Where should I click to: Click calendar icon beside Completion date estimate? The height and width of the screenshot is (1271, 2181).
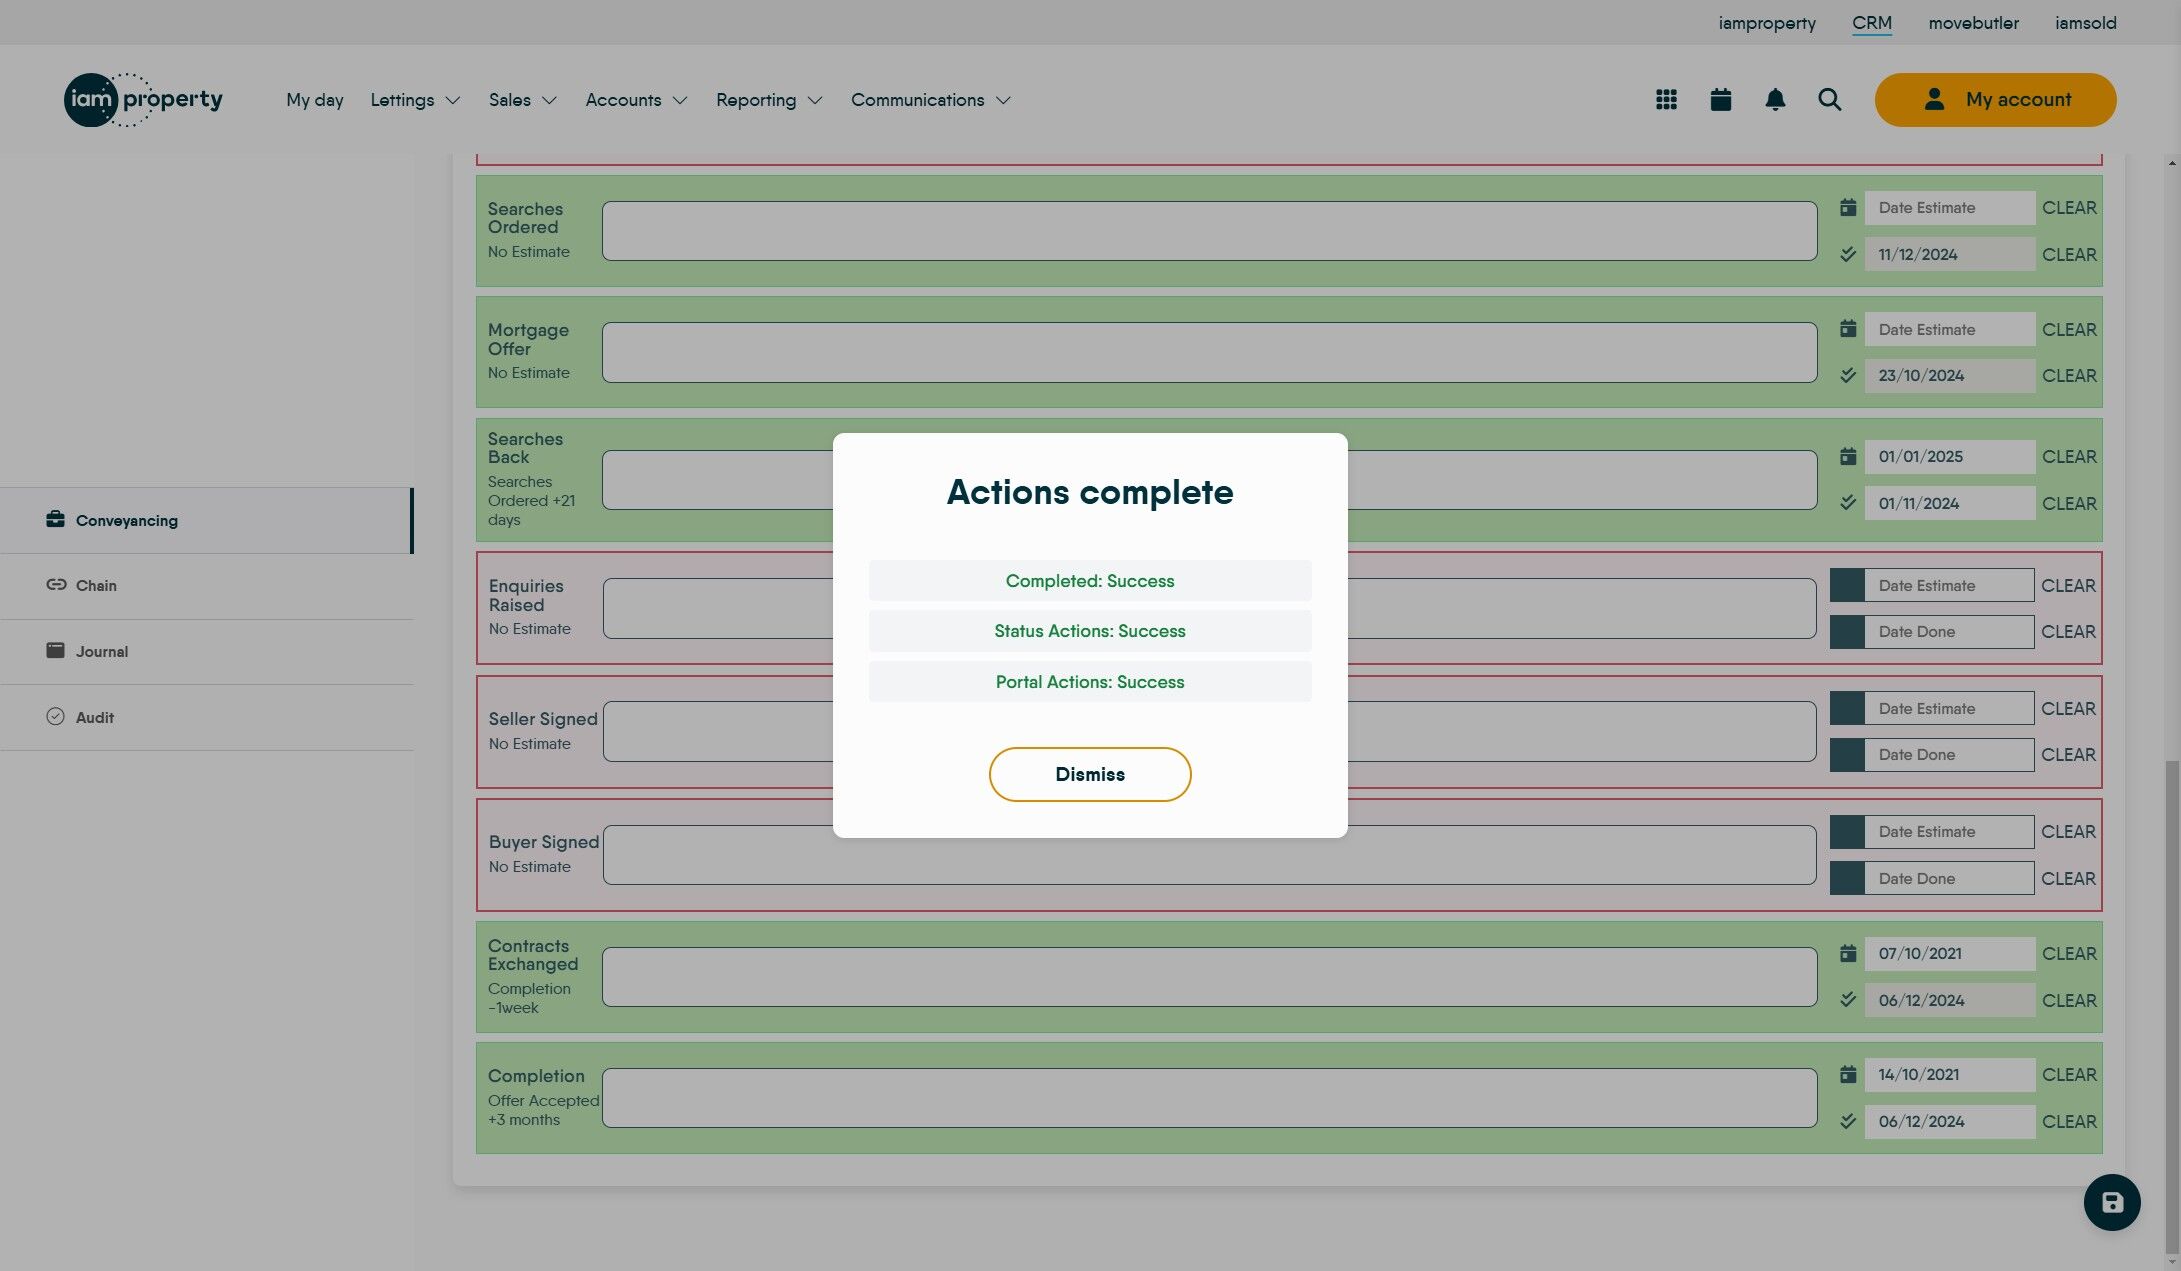(x=1848, y=1075)
